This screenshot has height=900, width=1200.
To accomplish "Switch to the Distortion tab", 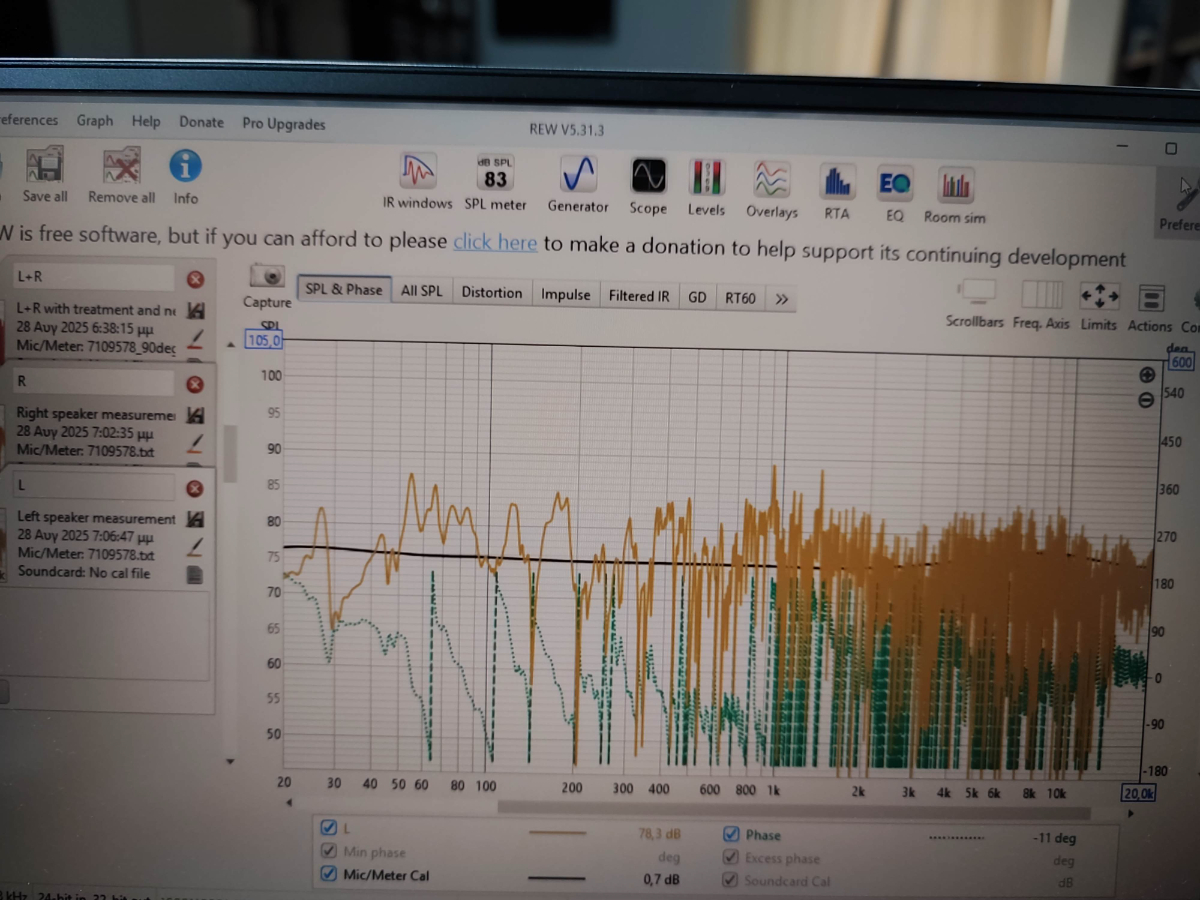I will 491,293.
